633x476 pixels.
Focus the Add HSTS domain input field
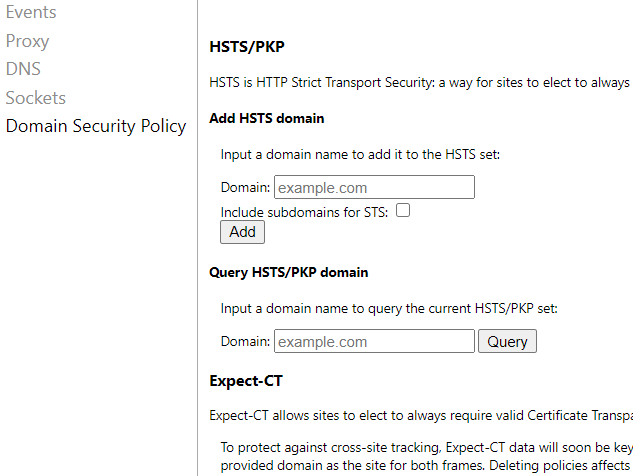(374, 187)
